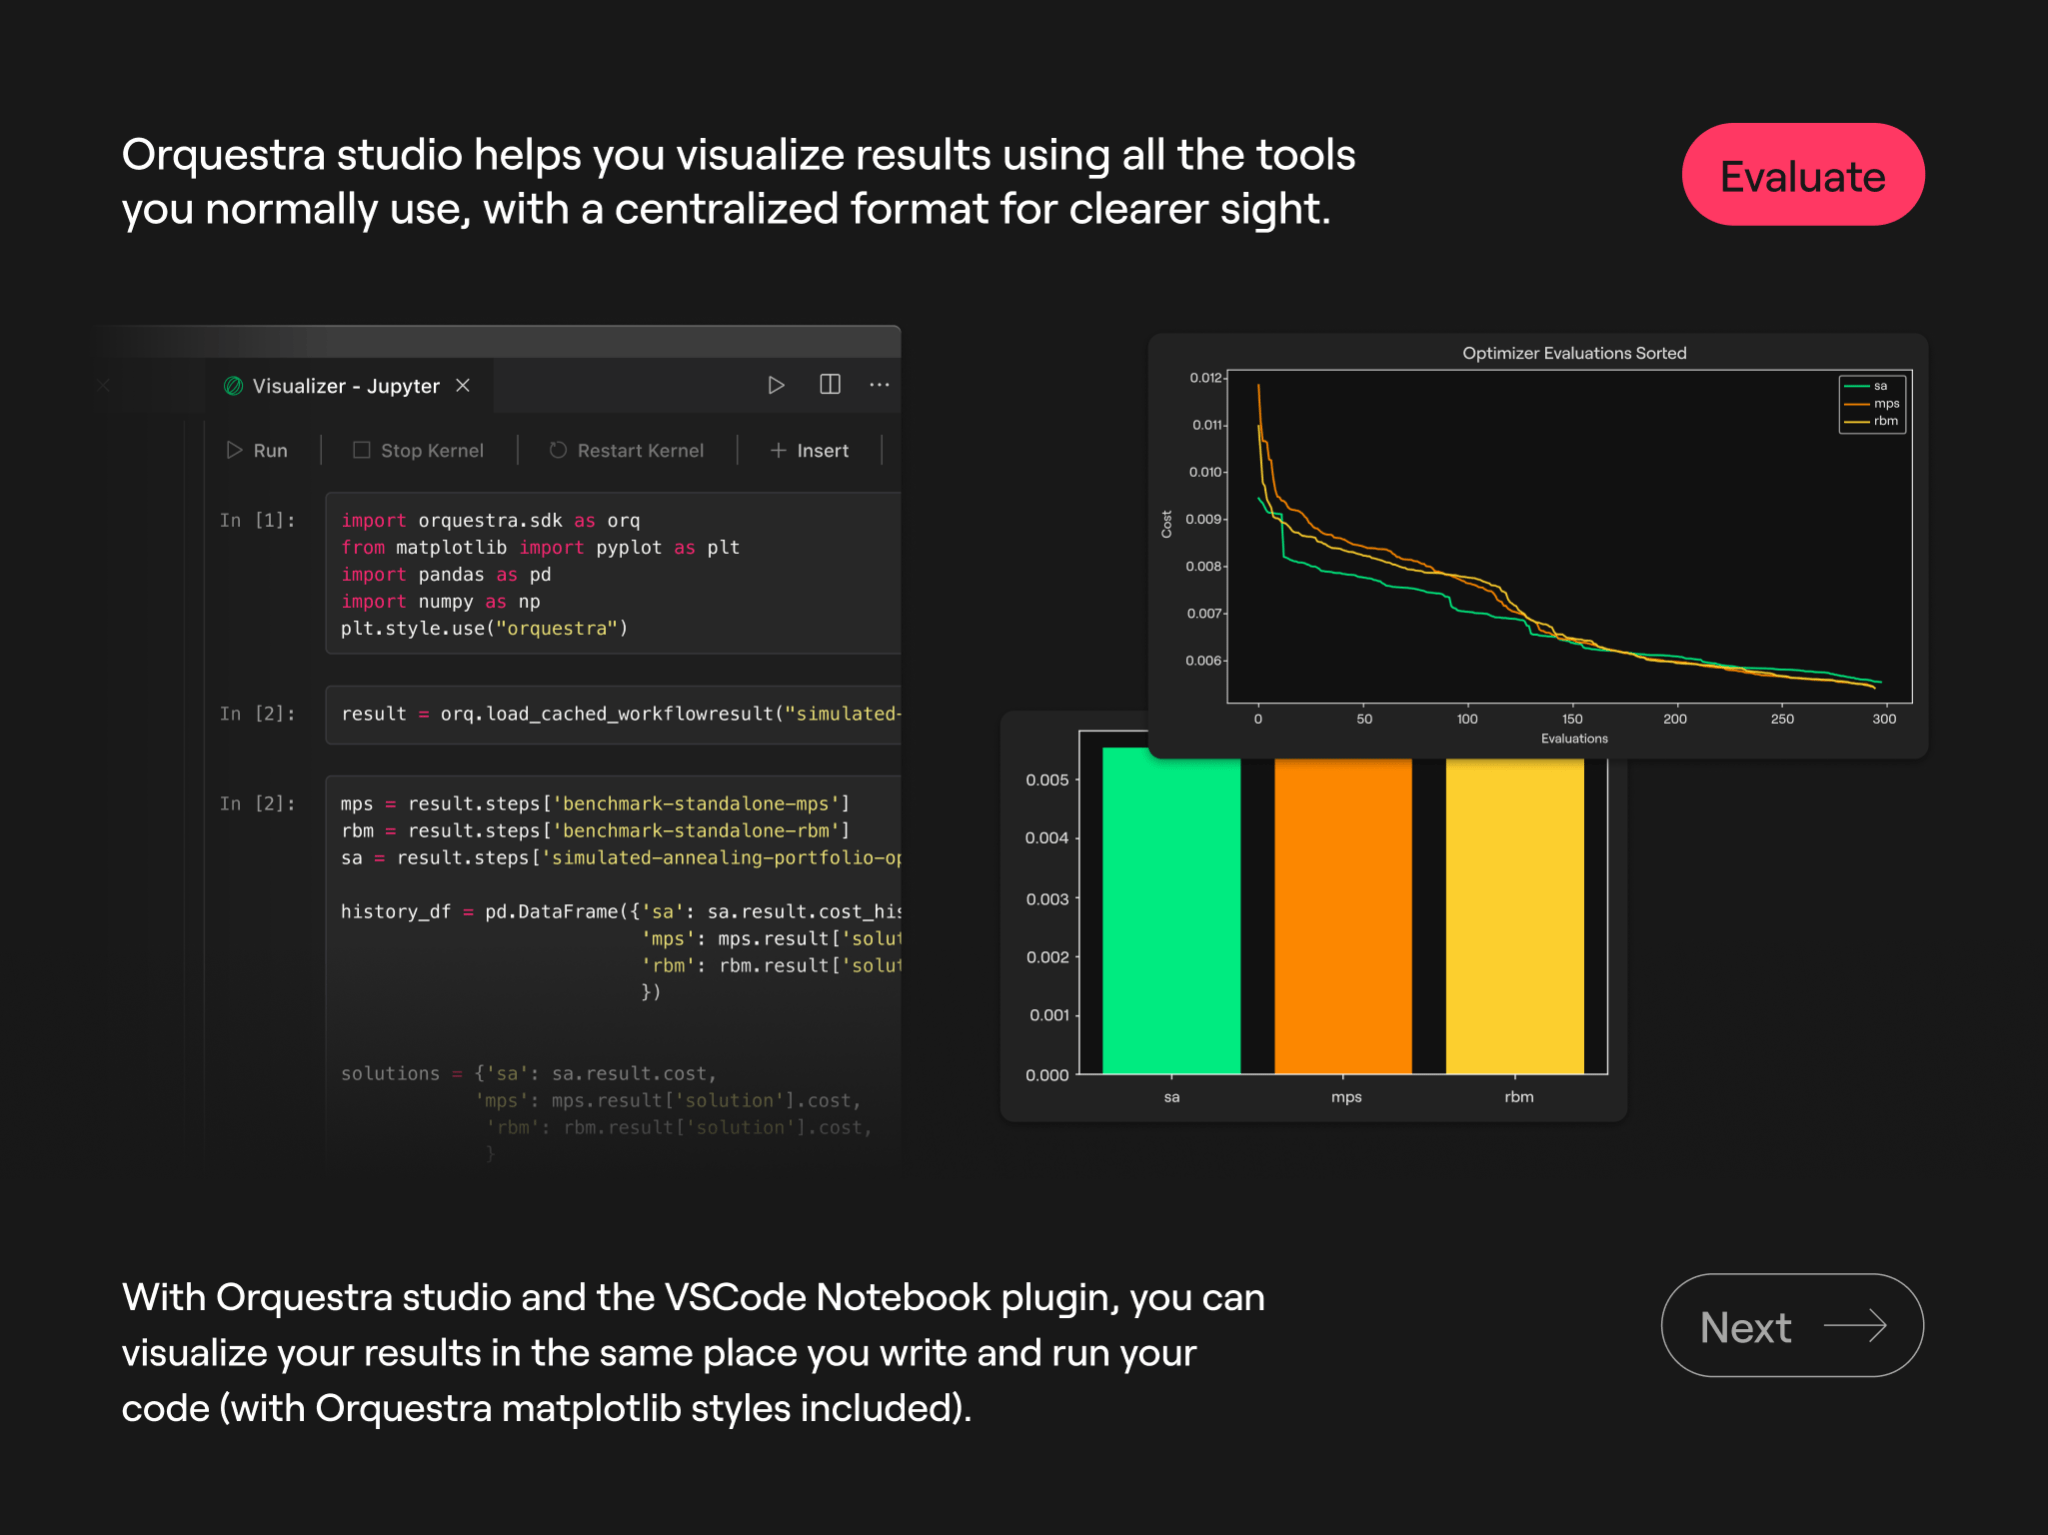Screen dimensions: 2048x1535
Task: Click the Cost y-axis label
Action: click(x=1166, y=524)
